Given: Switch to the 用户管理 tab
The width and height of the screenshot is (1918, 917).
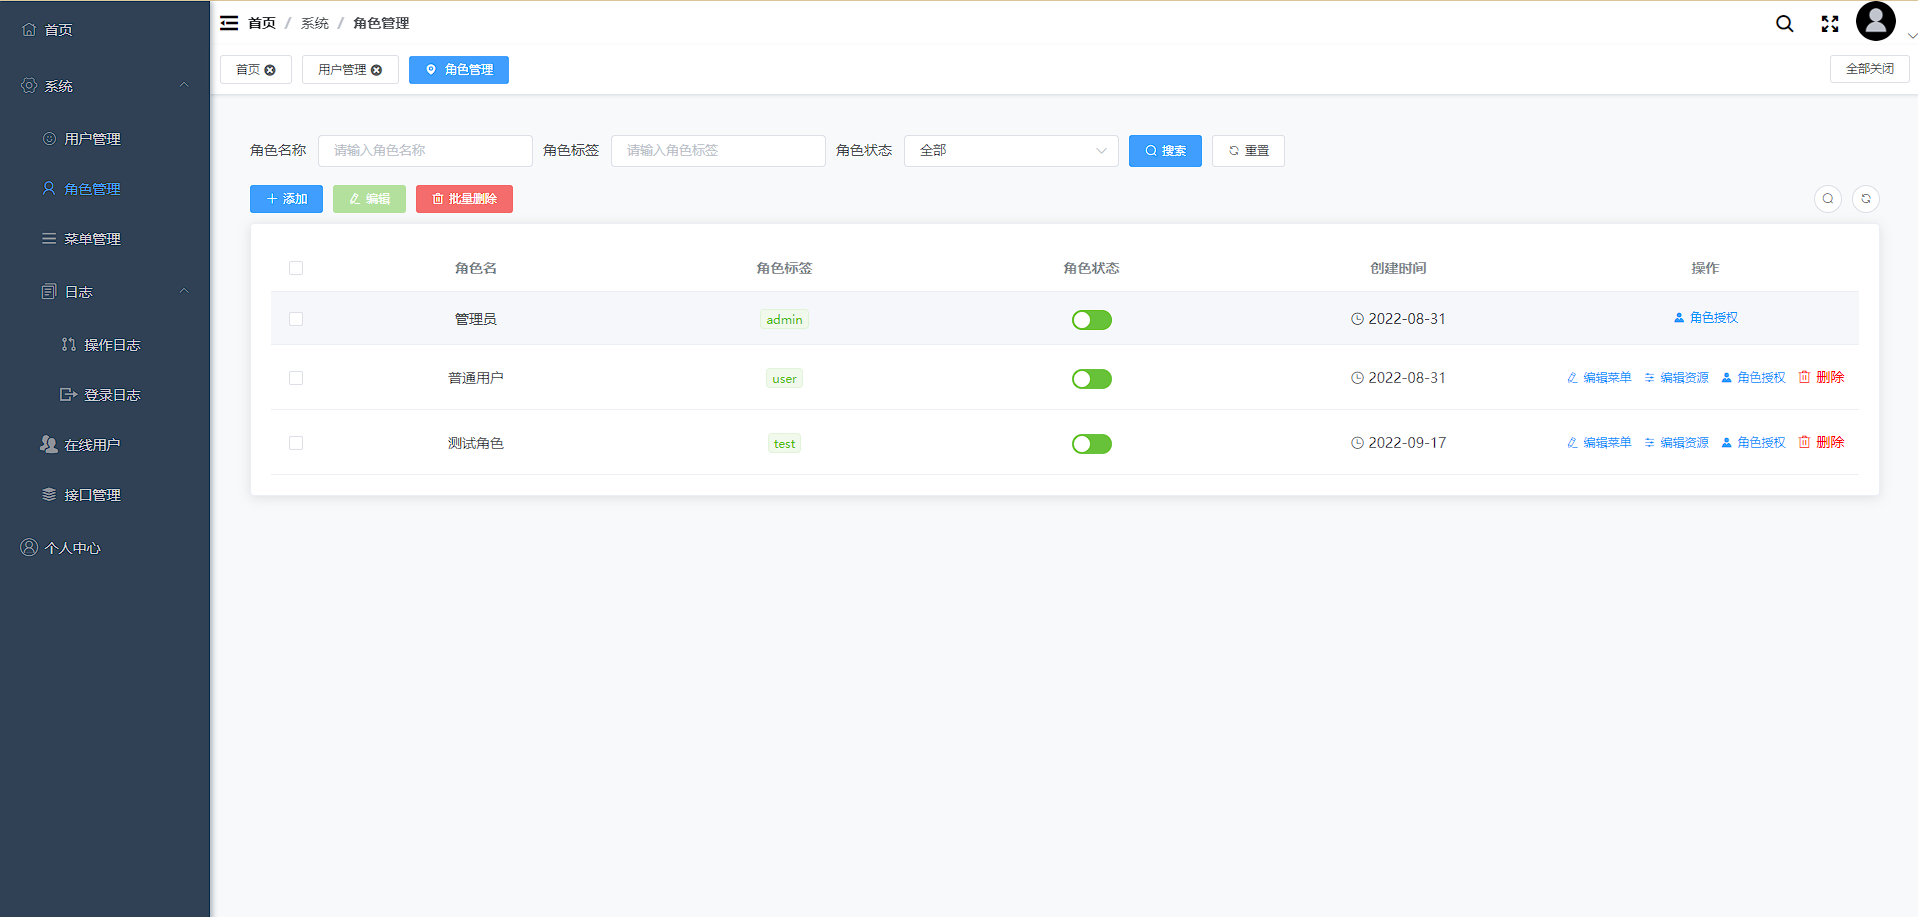Looking at the screenshot, I should 342,69.
